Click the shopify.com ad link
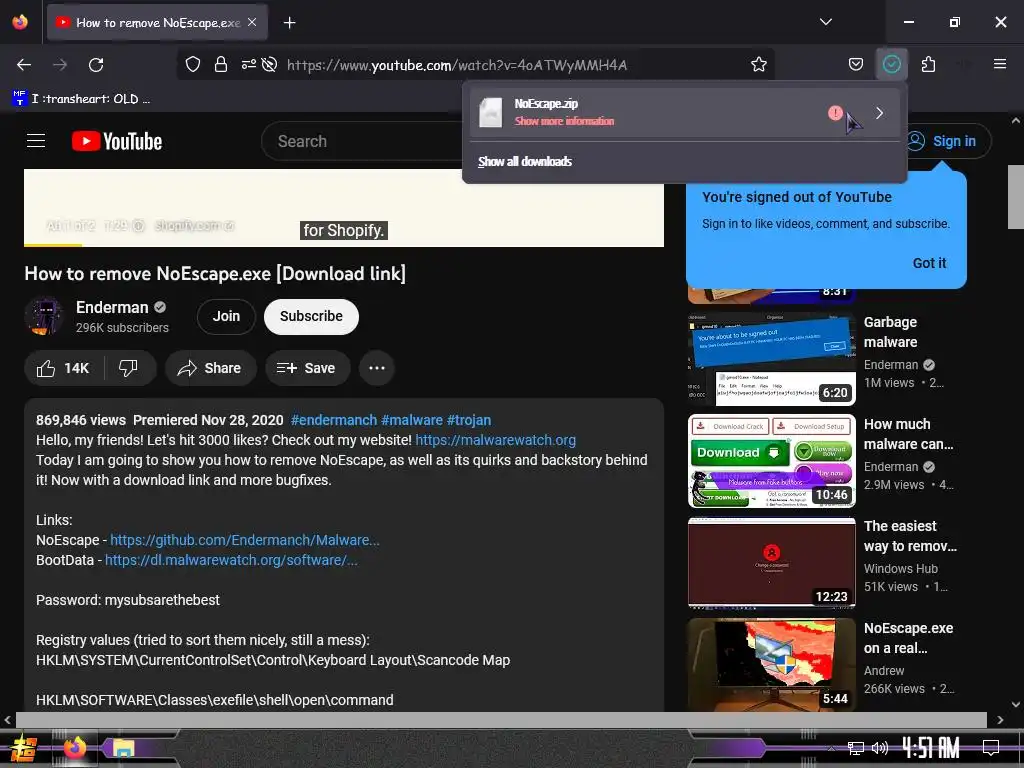 click(193, 226)
